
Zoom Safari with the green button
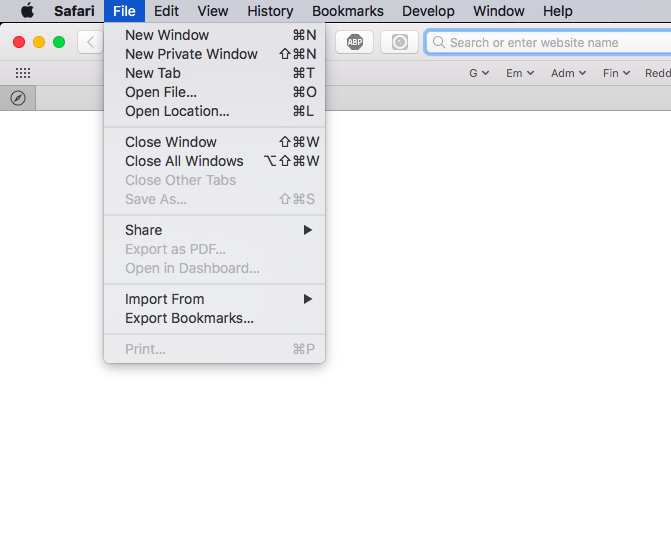click(59, 42)
